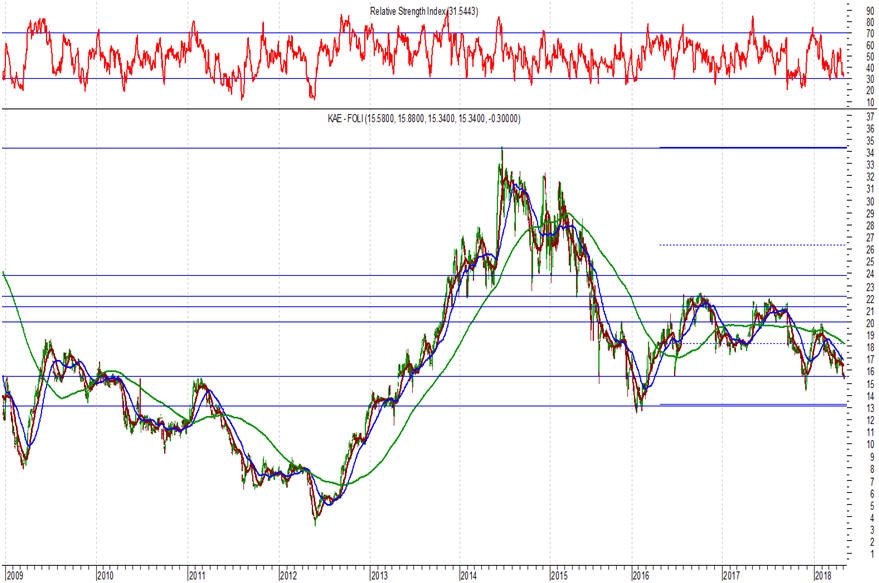This screenshot has height=583, width=879.
Task: Select the 2013 year label on time axis
Action: point(378,576)
